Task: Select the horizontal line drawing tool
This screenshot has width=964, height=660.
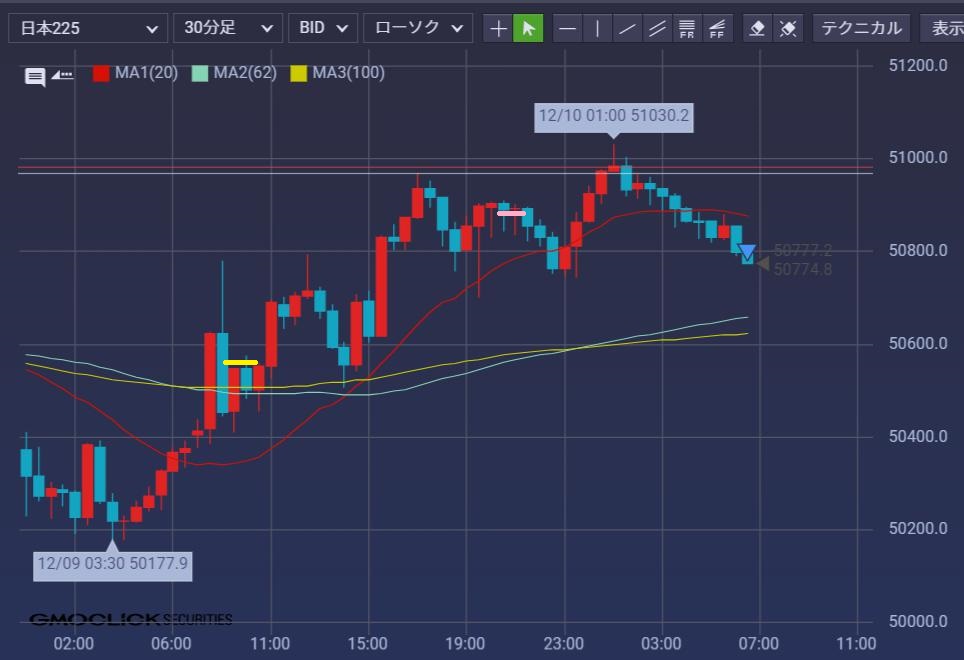Action: click(567, 28)
